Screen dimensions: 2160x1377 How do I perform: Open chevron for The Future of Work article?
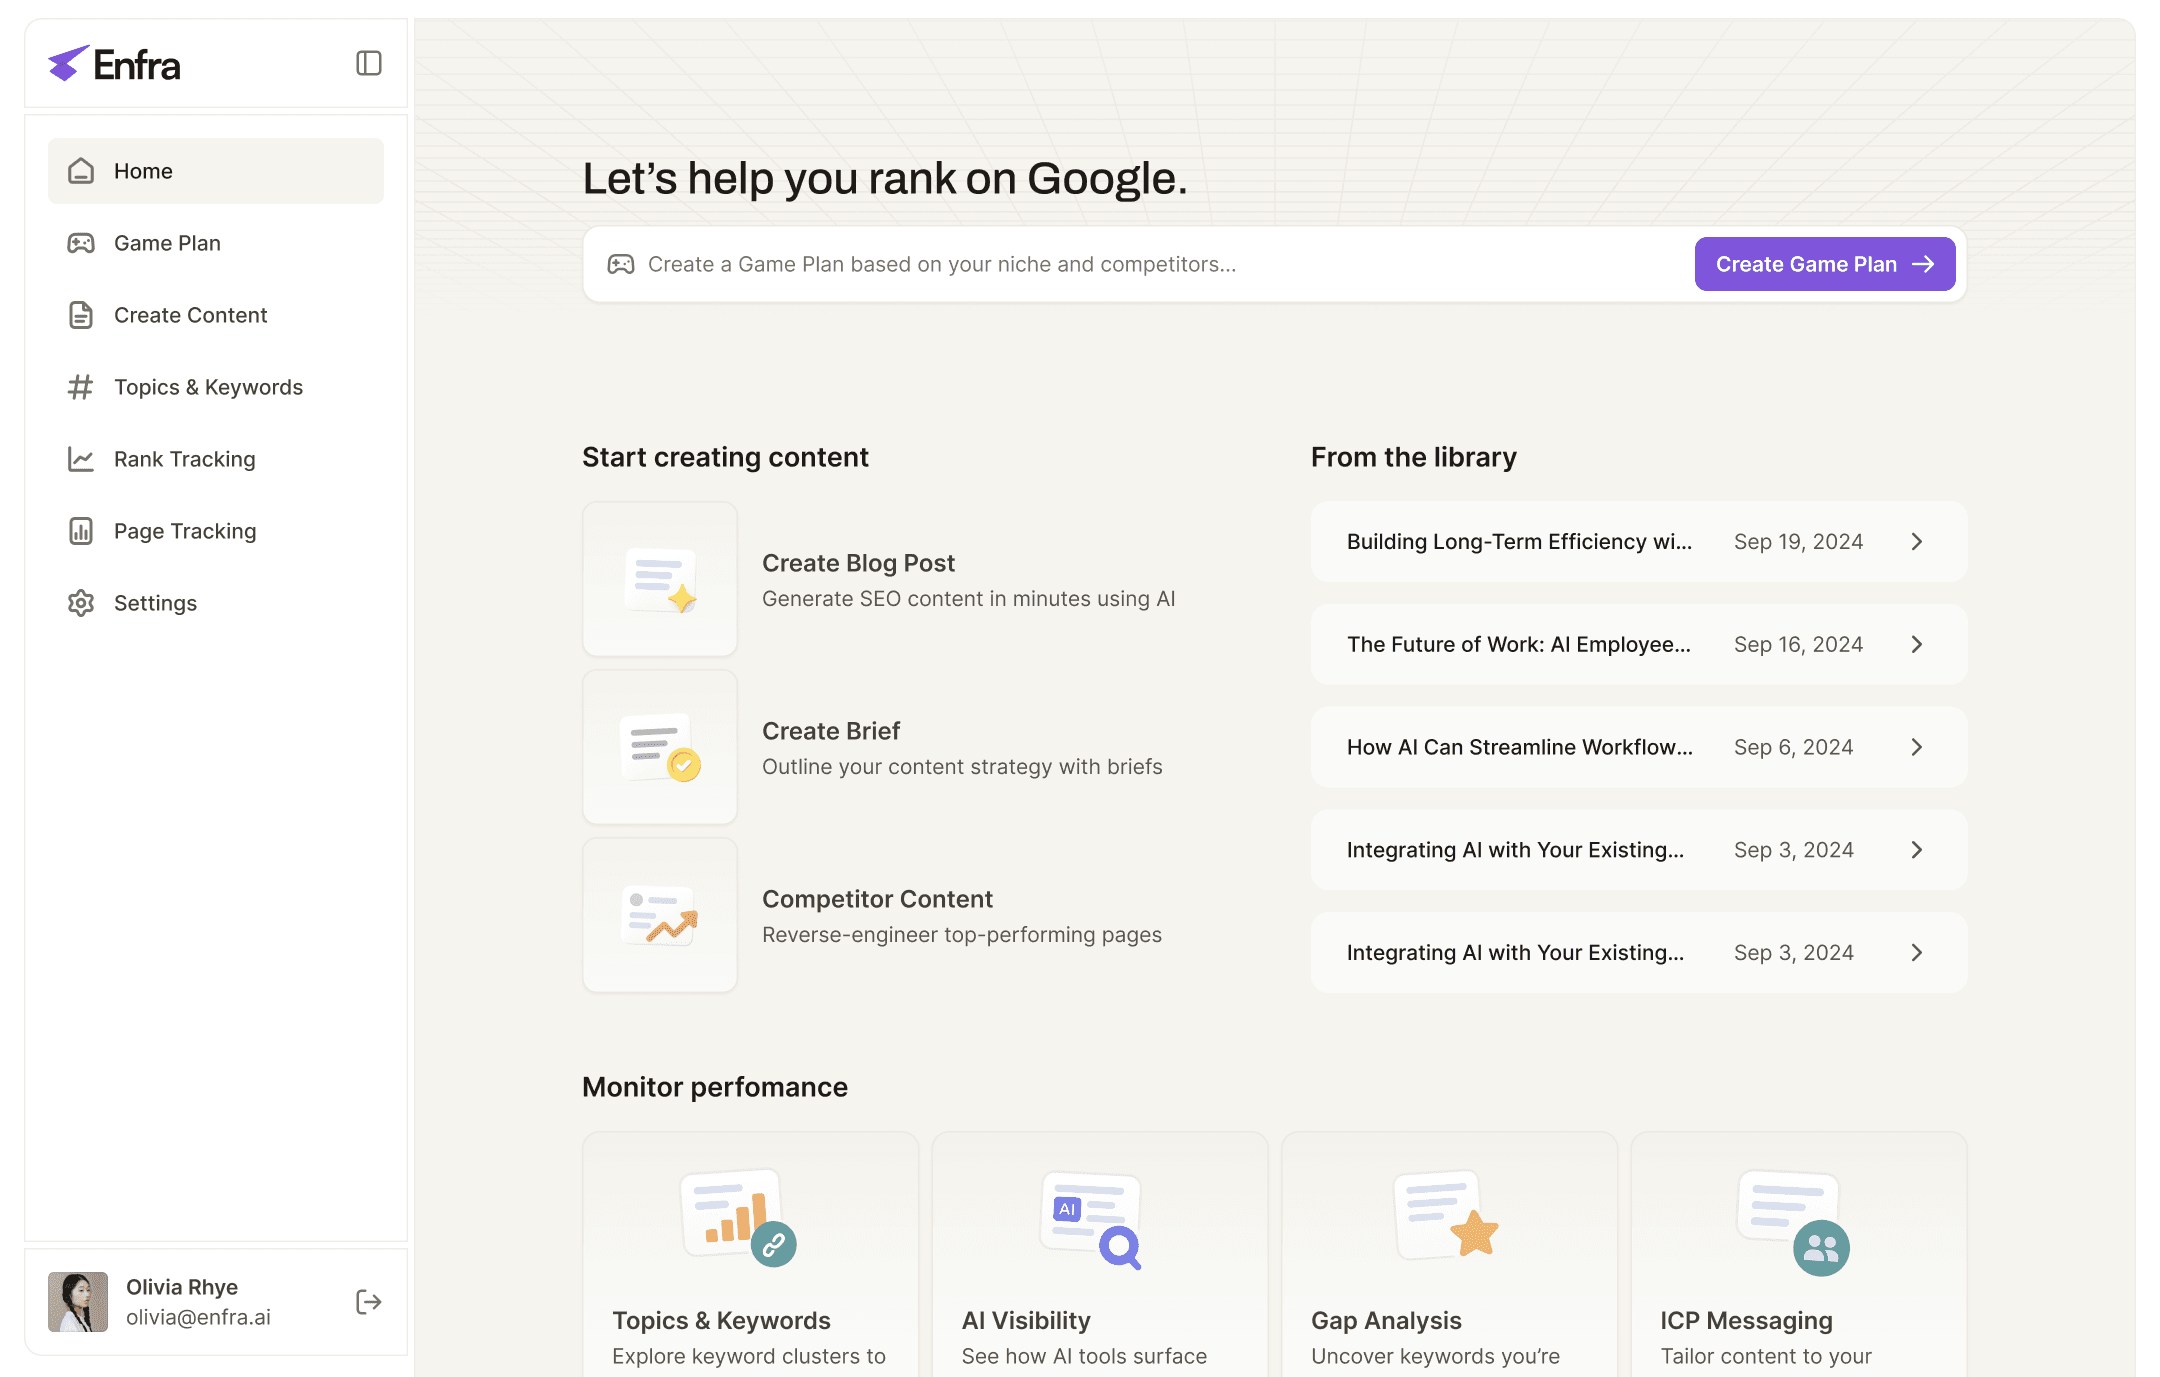[1916, 644]
